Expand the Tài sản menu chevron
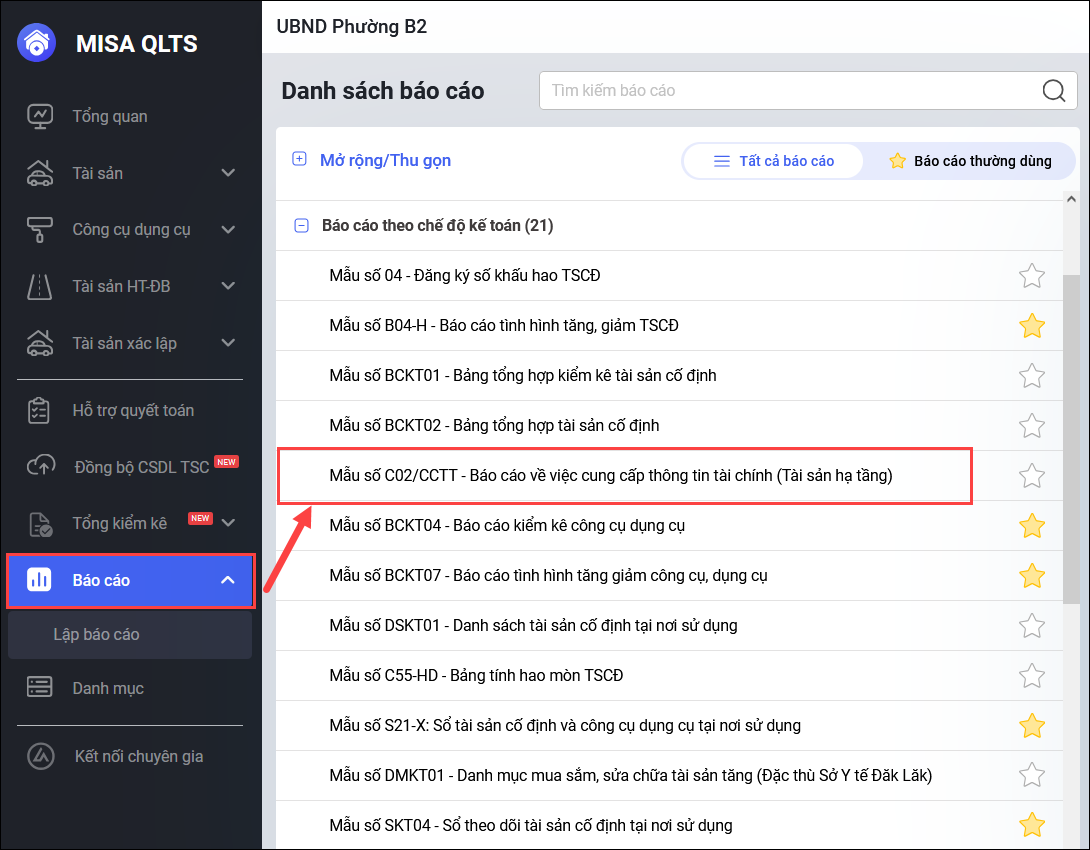The height and width of the screenshot is (850, 1090). tap(228, 173)
